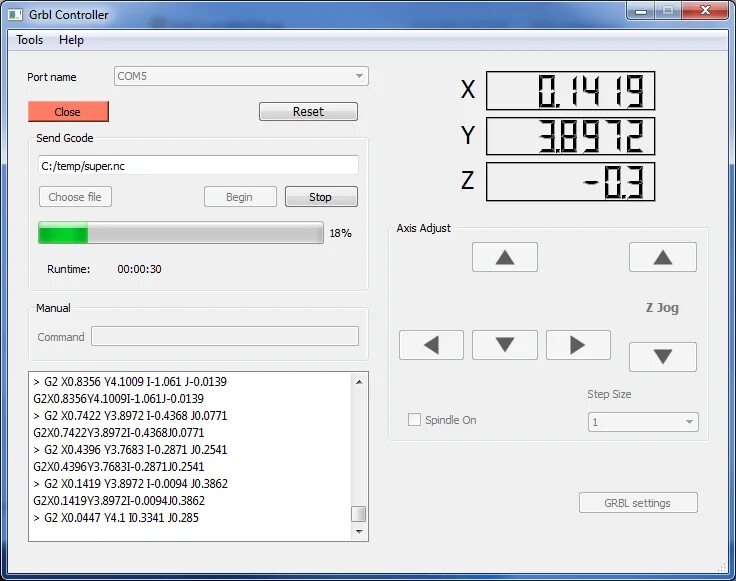
Task: Click the Grbl Controller title bar icon
Action: pos(15,15)
